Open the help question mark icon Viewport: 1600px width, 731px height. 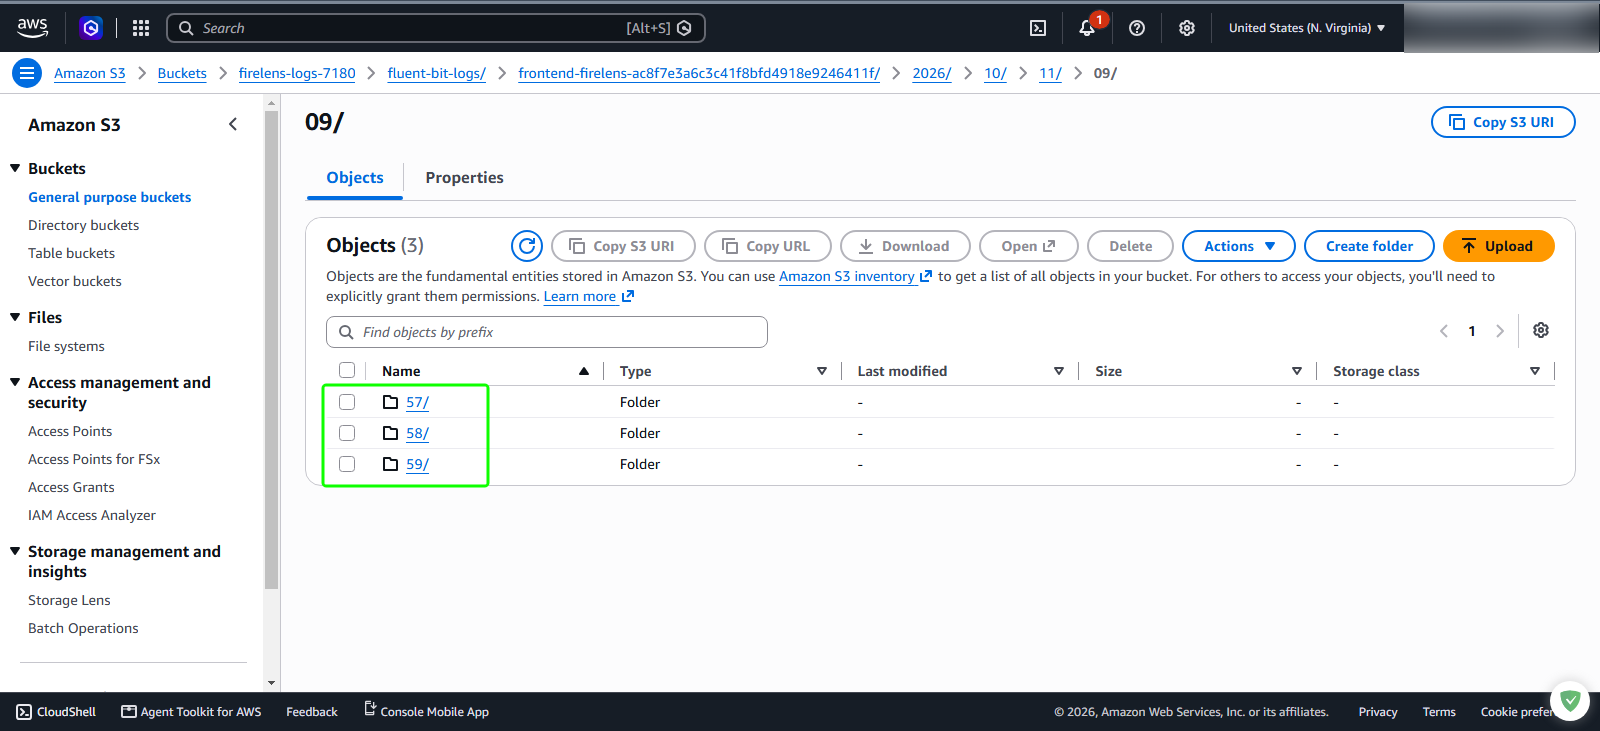click(x=1137, y=28)
